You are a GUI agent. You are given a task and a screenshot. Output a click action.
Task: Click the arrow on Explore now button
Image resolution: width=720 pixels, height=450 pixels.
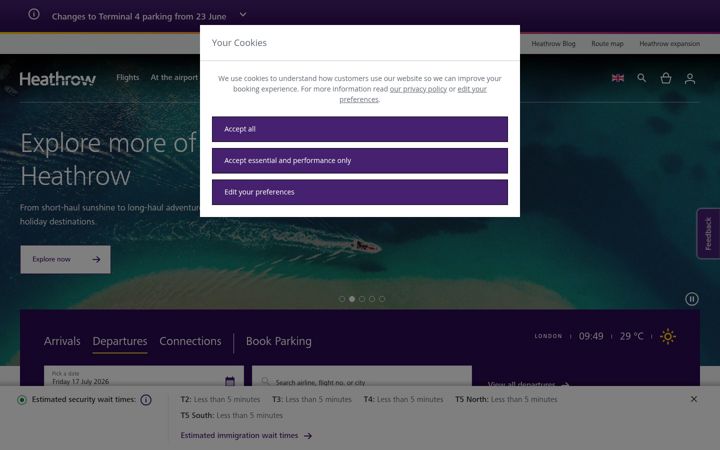pyautogui.click(x=96, y=259)
